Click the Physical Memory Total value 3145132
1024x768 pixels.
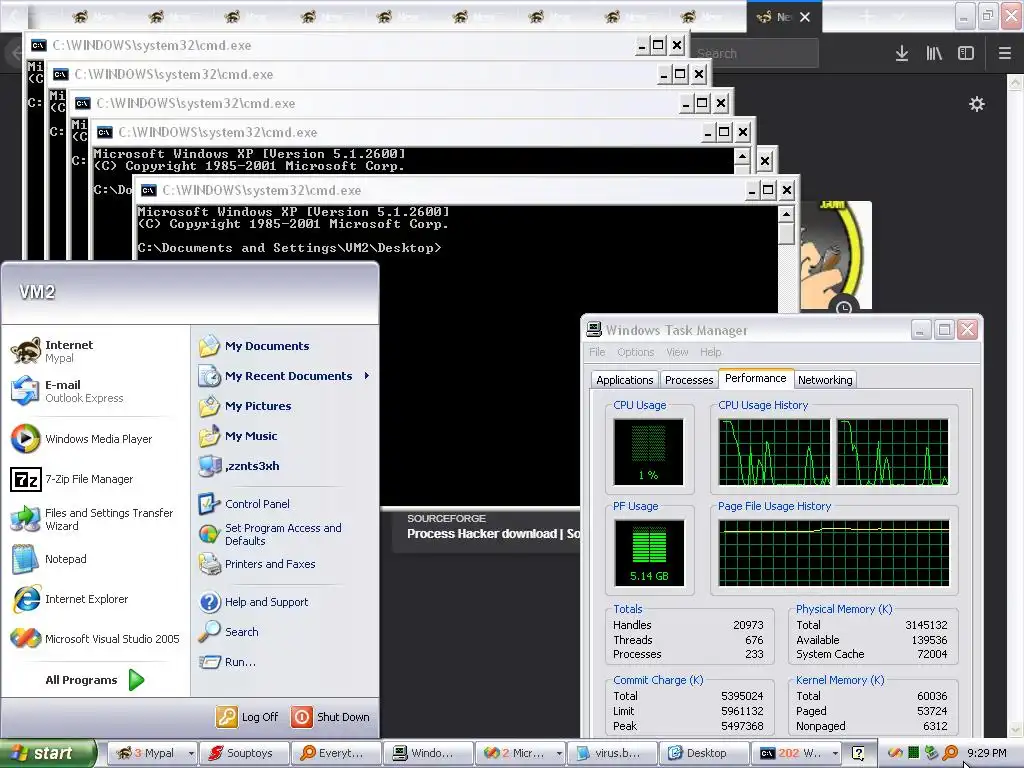(926, 625)
